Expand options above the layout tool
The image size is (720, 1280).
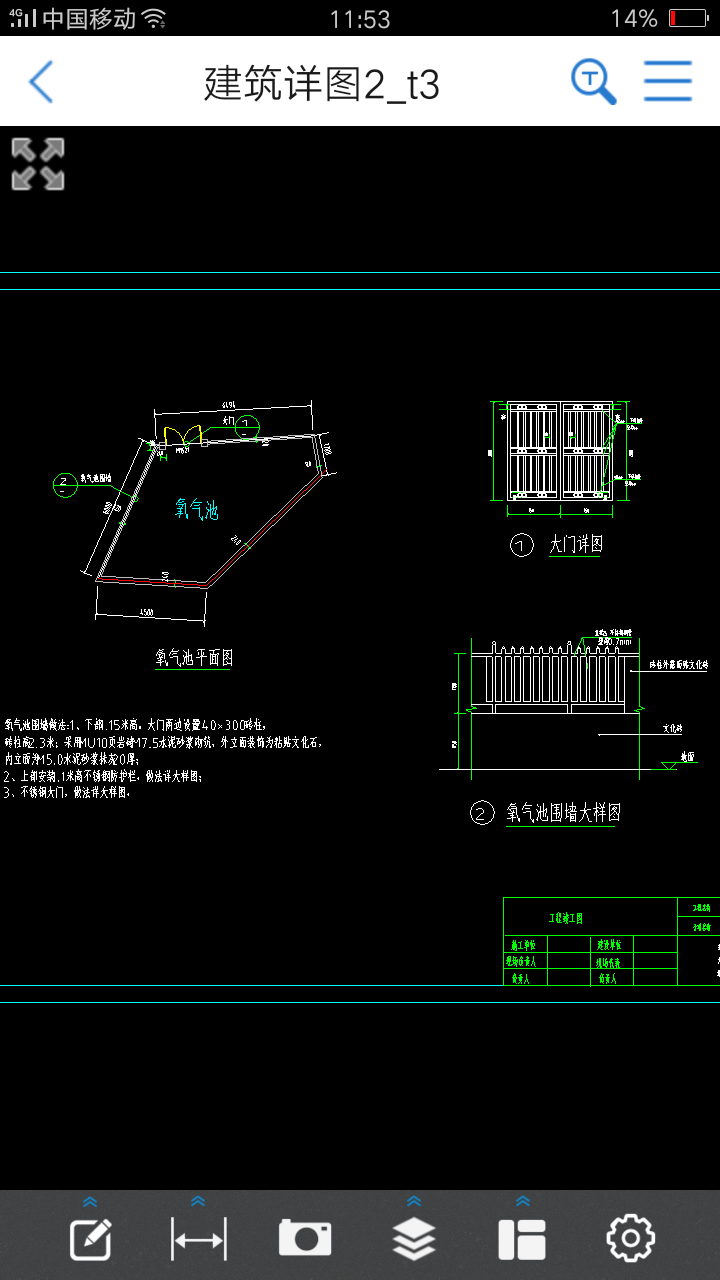click(x=522, y=1201)
